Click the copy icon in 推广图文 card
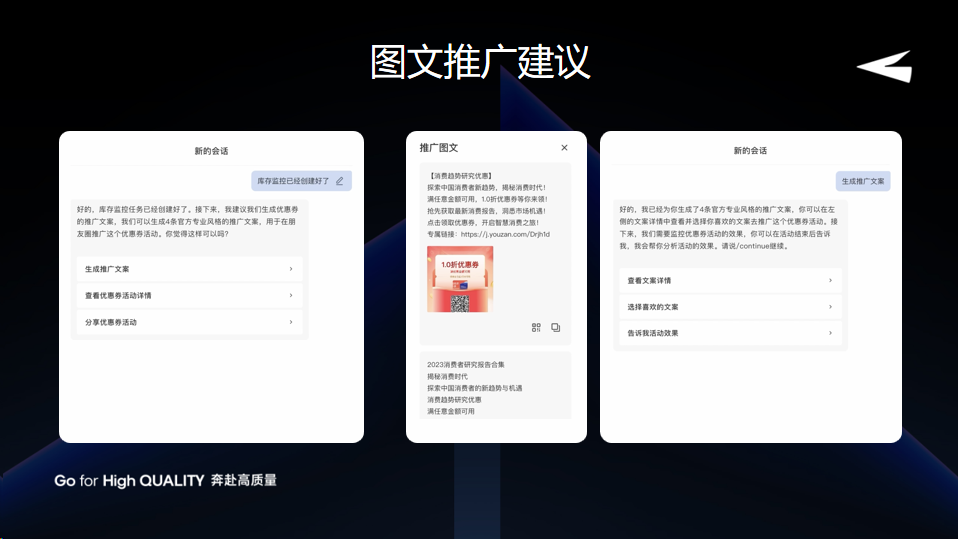Screen dimensions: 958x539 556,327
